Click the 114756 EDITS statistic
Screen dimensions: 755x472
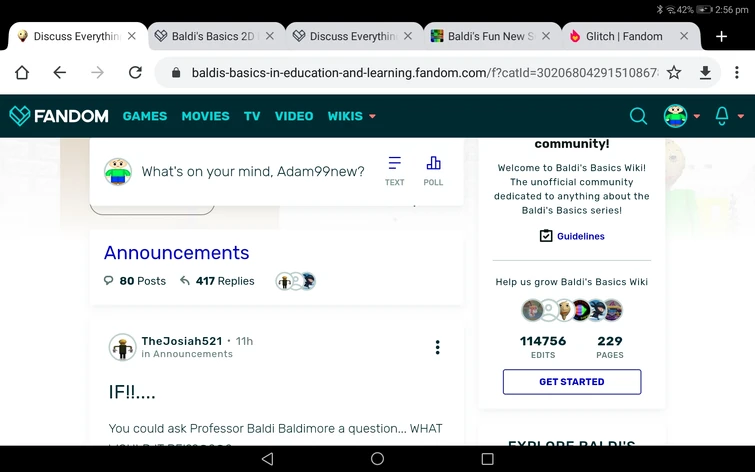tap(543, 347)
